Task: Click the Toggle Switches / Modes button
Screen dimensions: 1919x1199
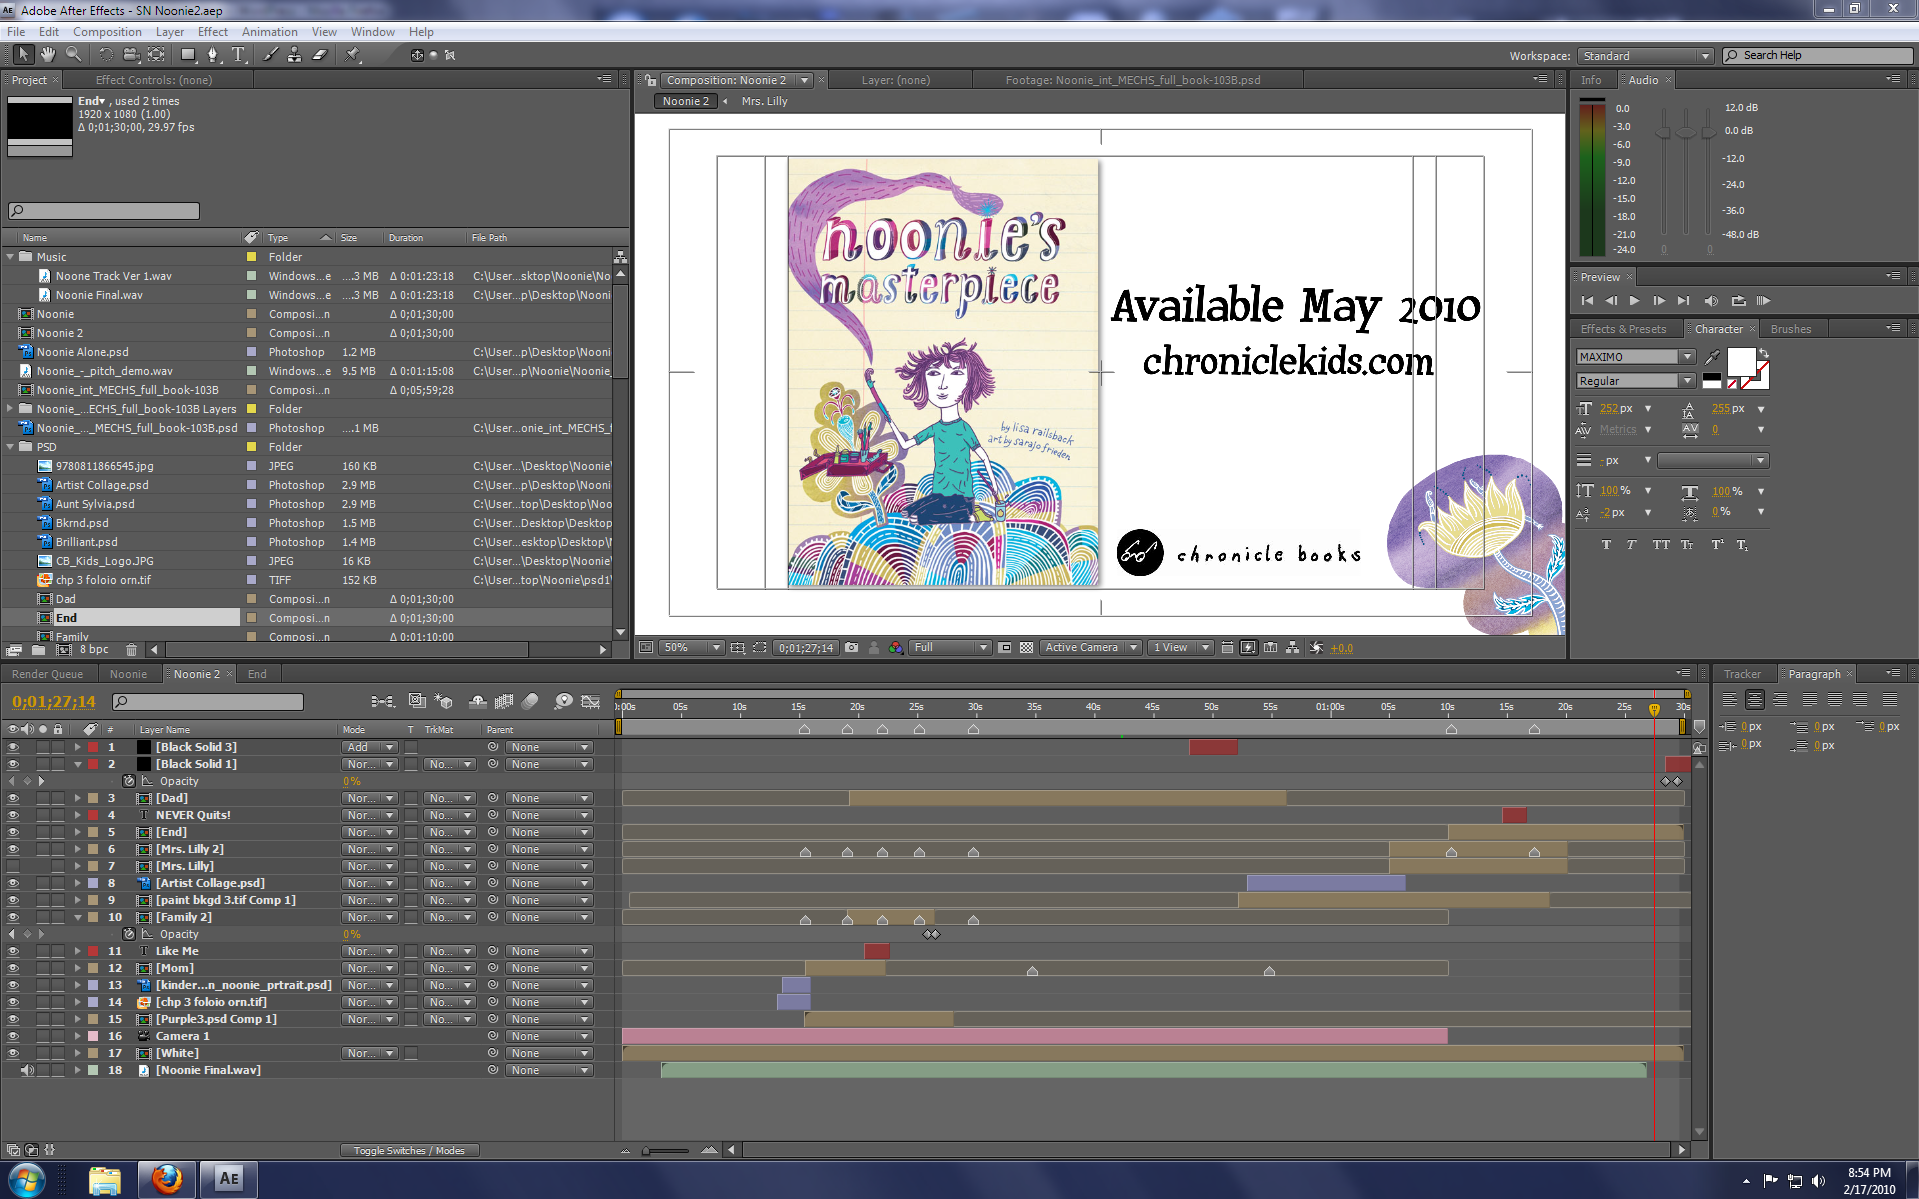Action: [409, 1151]
